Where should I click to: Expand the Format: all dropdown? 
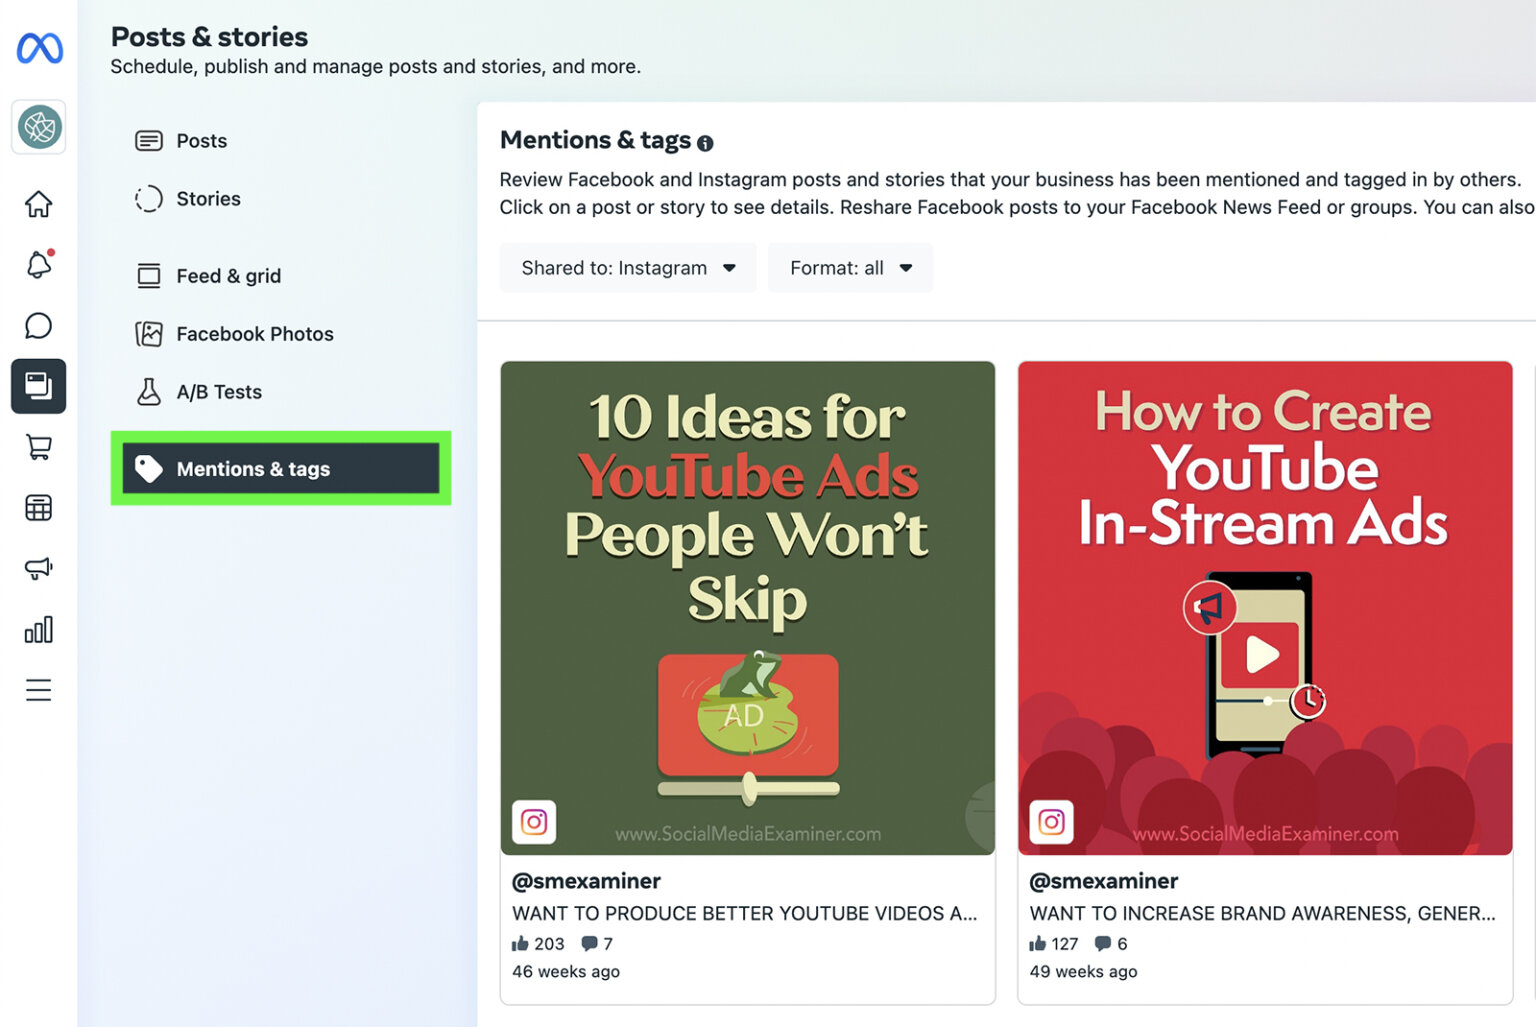[x=850, y=267]
